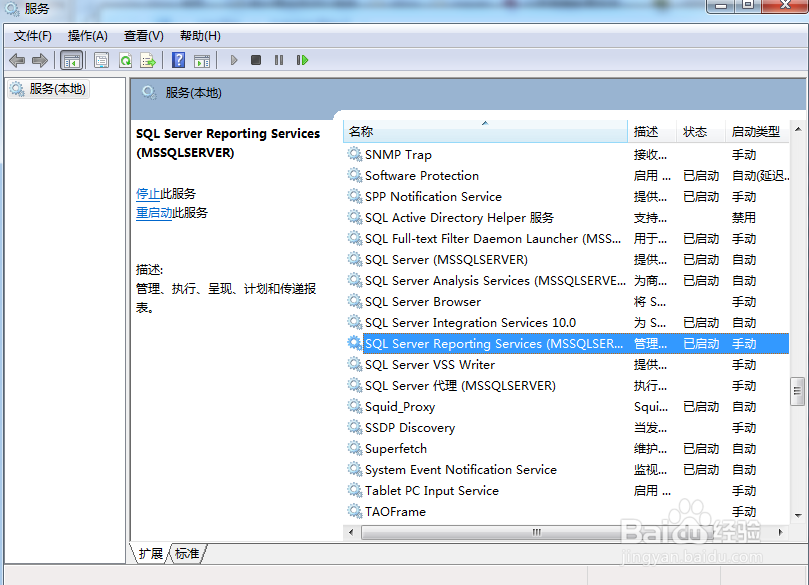Click gear icon of SQL Server Browser
809x585 pixels.
[x=354, y=301]
